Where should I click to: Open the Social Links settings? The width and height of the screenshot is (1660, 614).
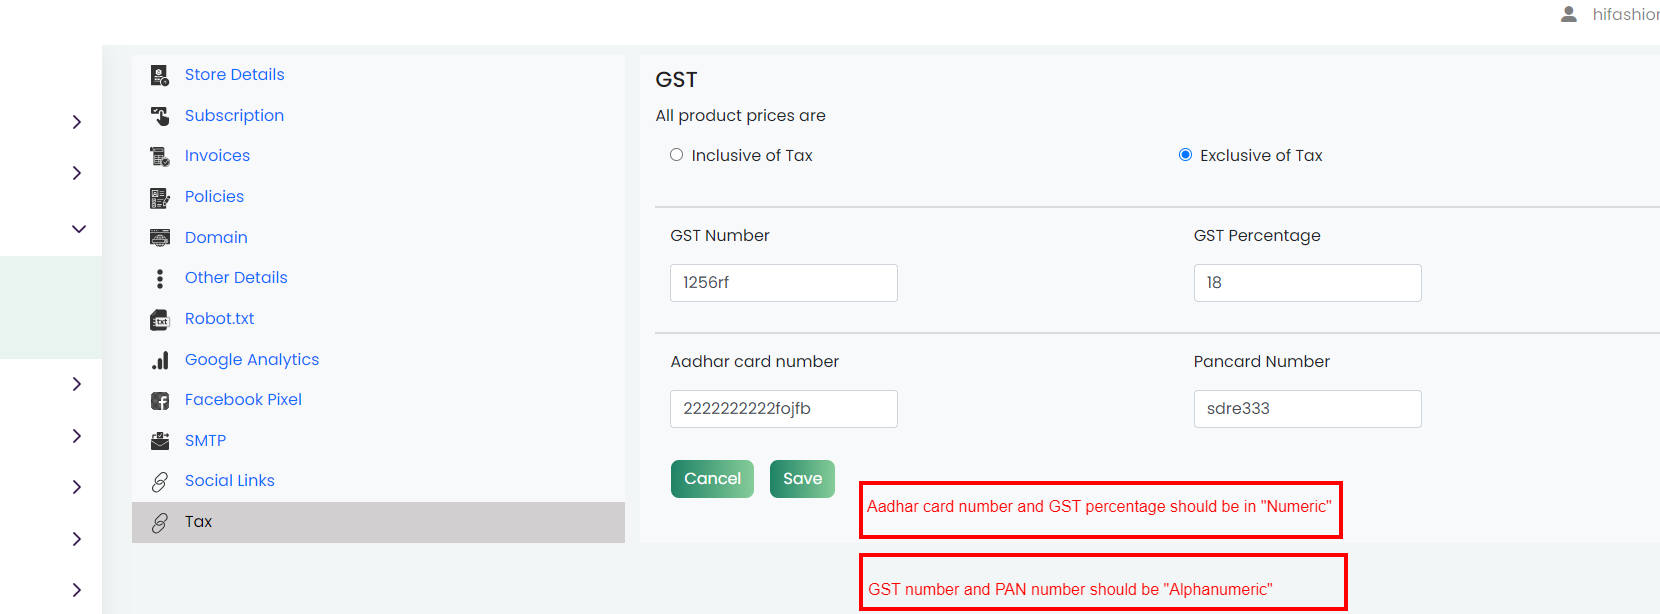229,481
